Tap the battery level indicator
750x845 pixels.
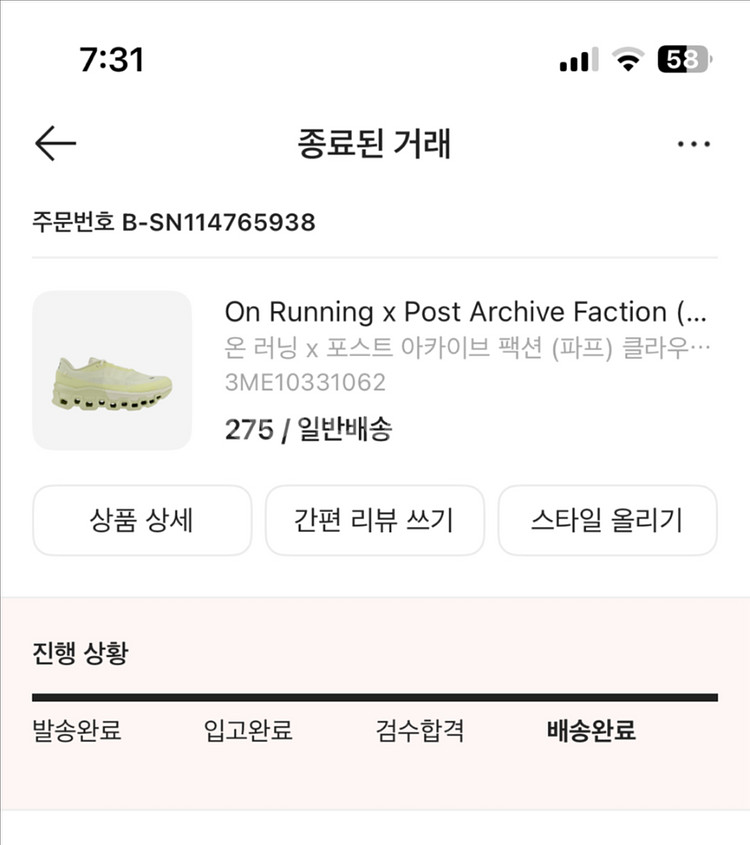[682, 60]
